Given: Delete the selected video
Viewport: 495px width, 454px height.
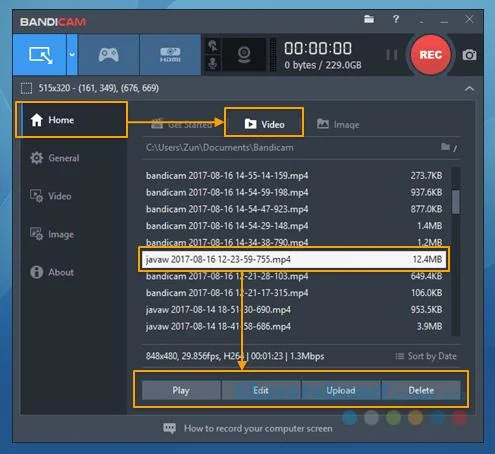Looking at the screenshot, I should 421,390.
